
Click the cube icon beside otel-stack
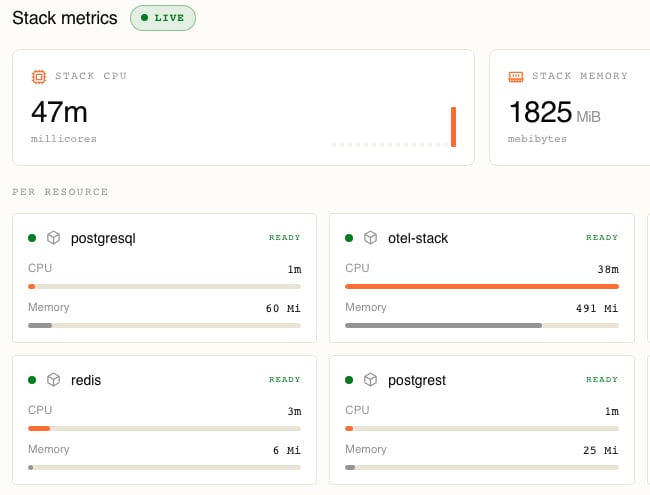tap(371, 238)
